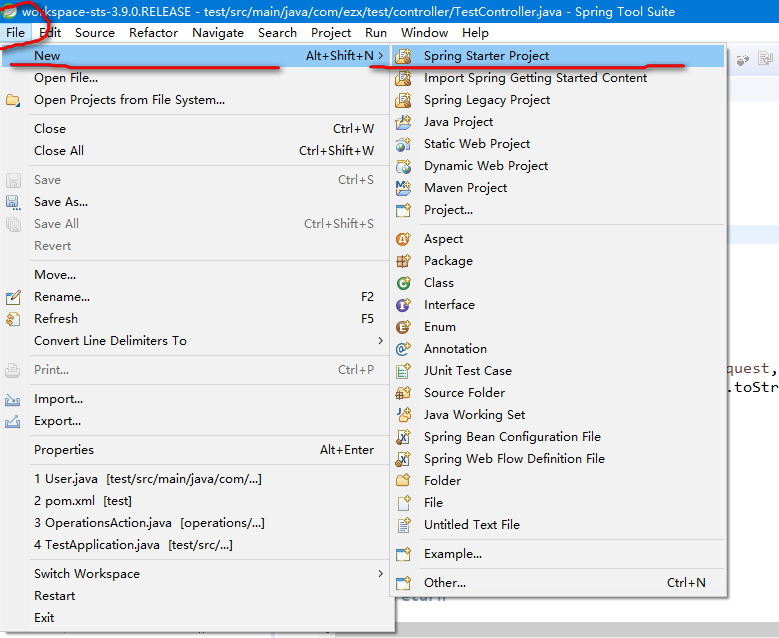Click the Enum icon
The height and width of the screenshot is (638, 779).
403,327
